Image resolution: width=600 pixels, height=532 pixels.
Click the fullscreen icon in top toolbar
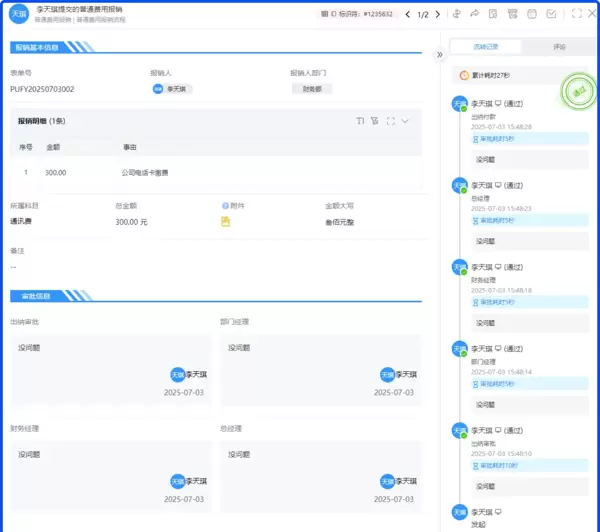point(576,14)
